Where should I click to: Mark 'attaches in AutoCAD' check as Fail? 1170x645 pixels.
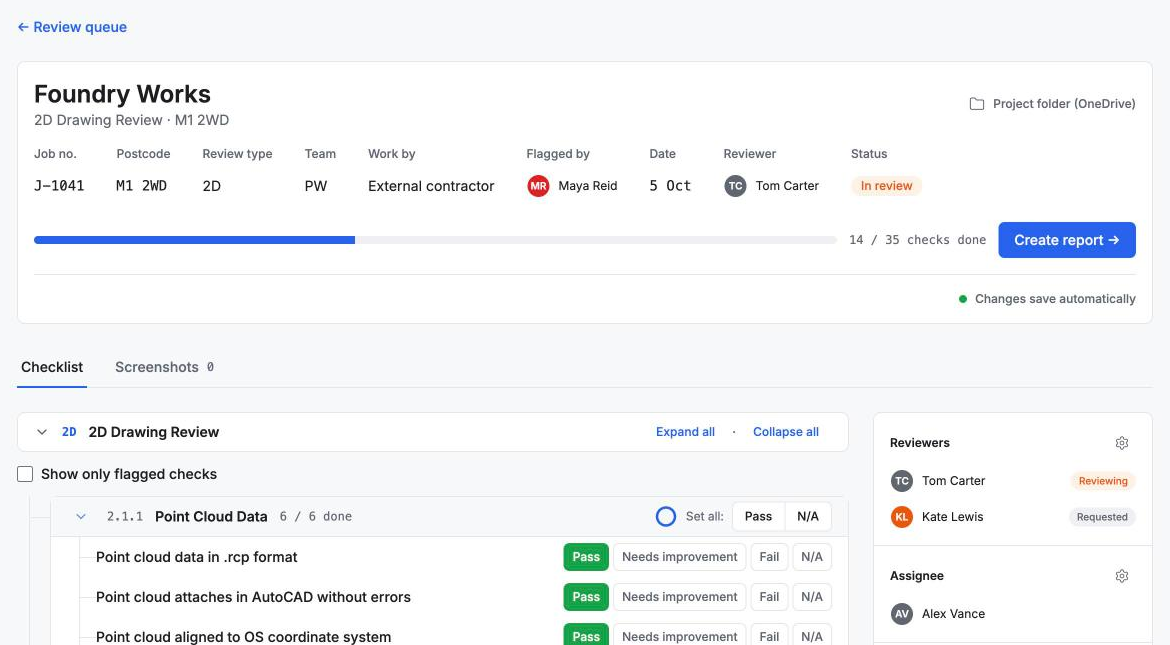[x=769, y=597]
